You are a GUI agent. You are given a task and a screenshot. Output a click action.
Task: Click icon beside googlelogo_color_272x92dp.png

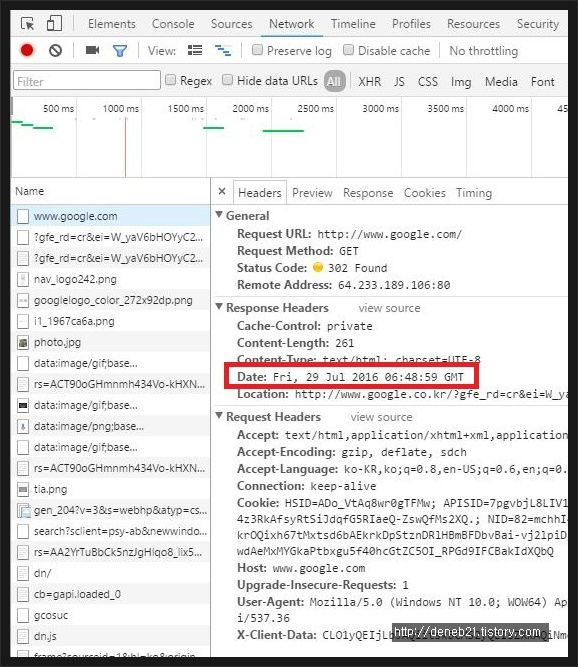23,300
